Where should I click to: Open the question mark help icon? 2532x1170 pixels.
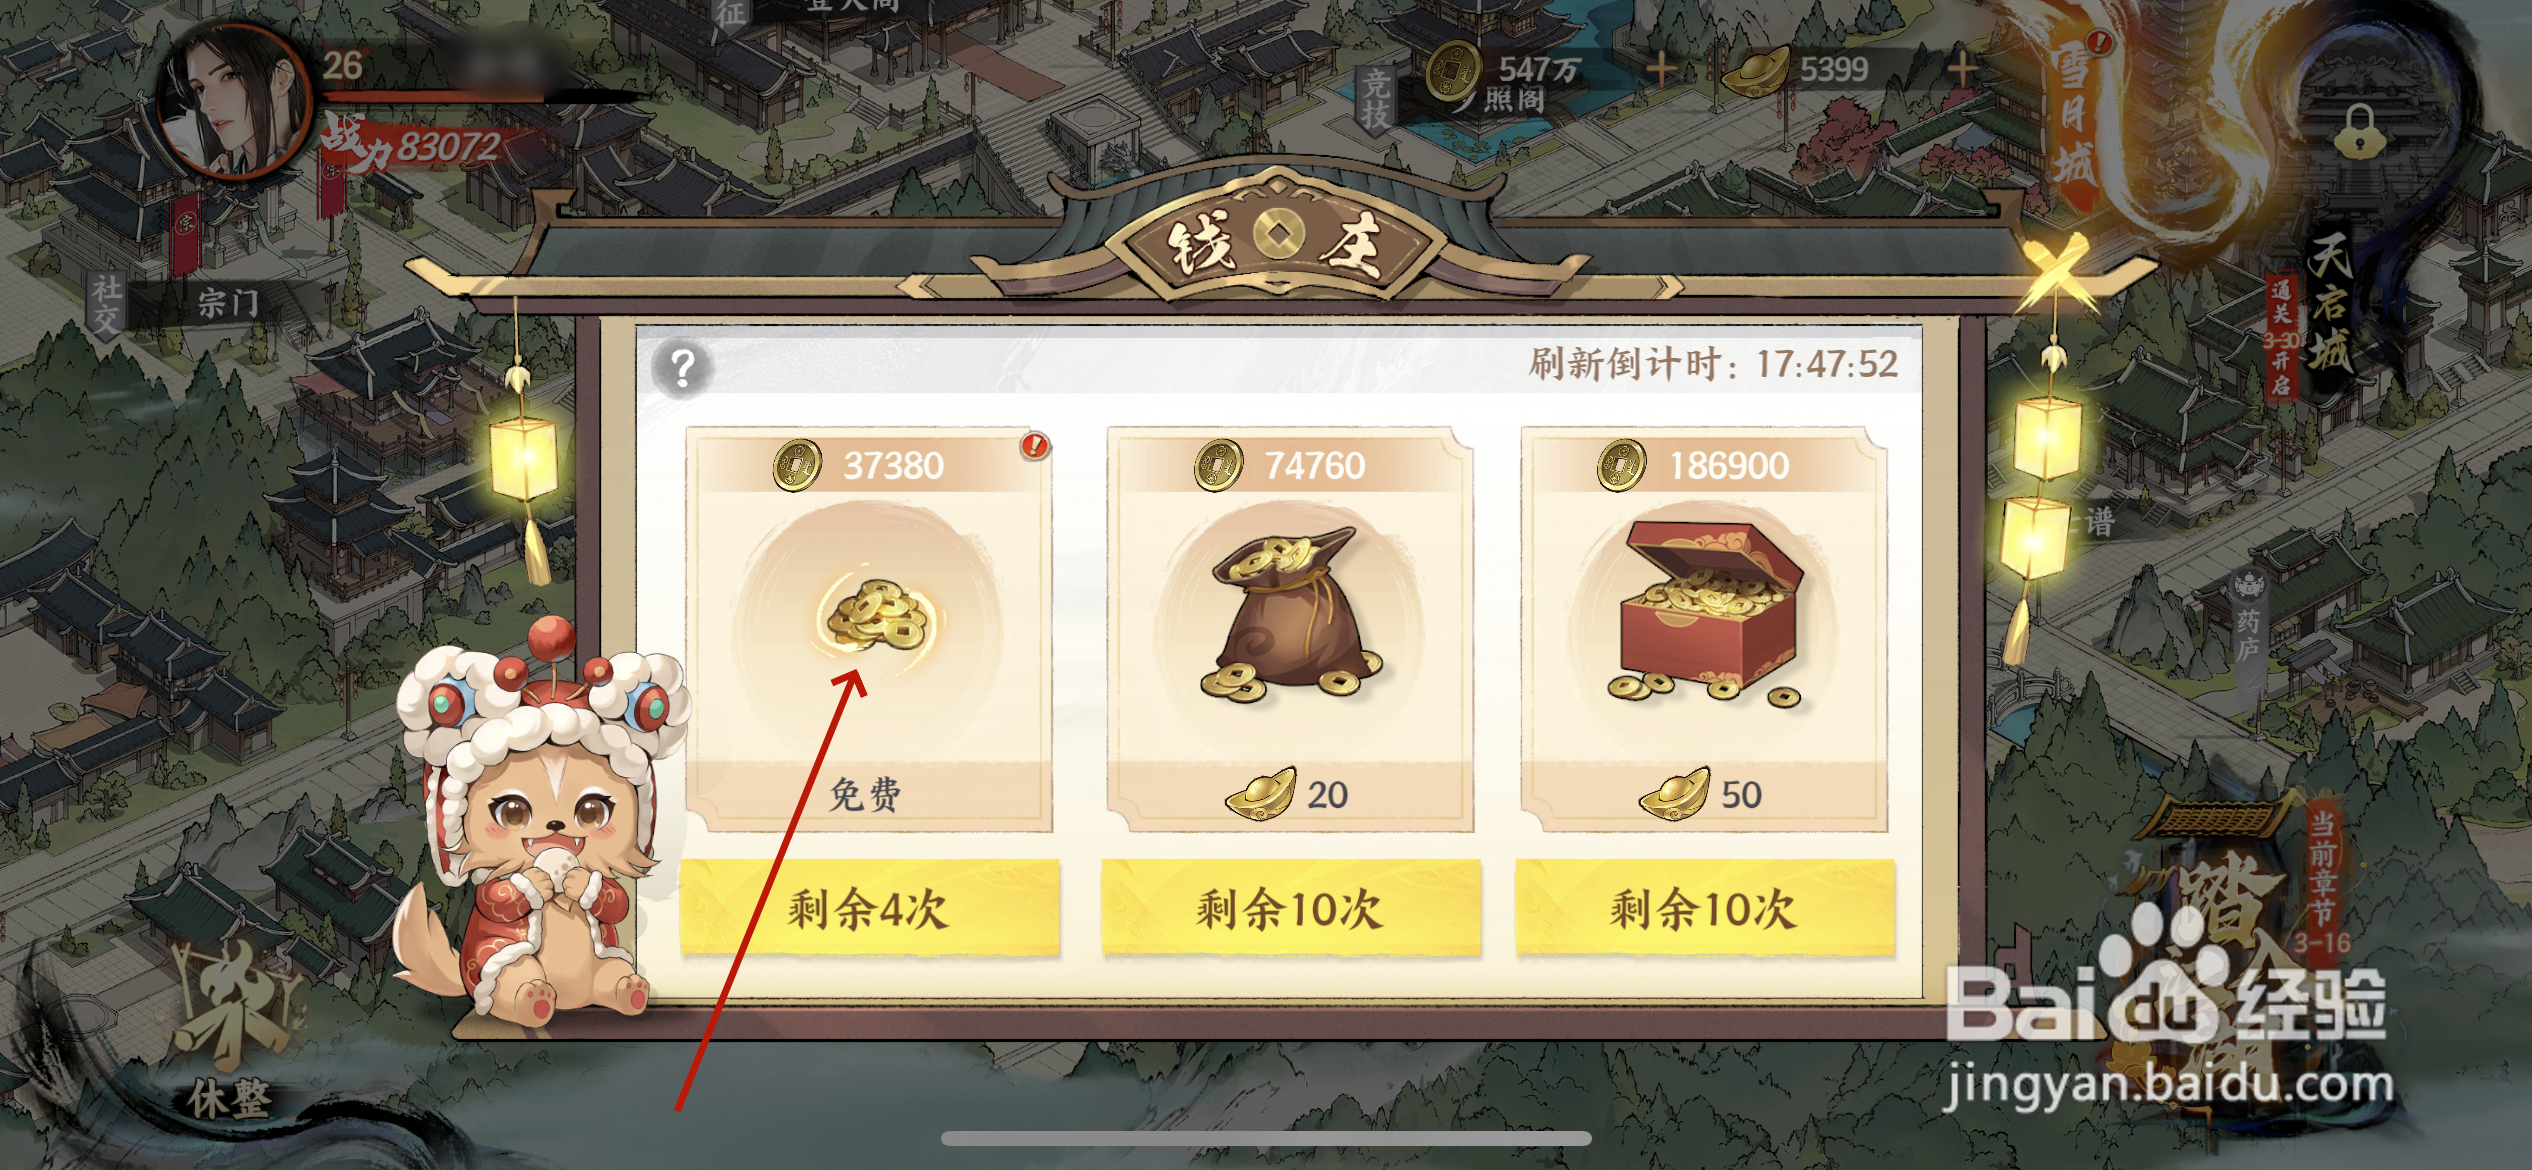(682, 368)
